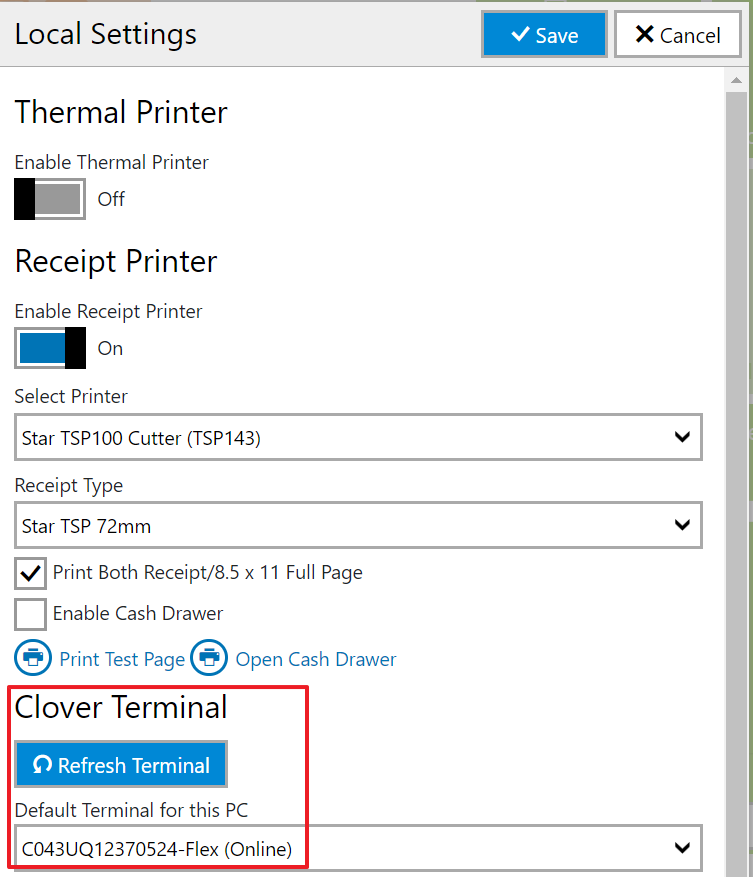Open the Receipt Type dropdown
Image resolution: width=753 pixels, height=877 pixels.
tap(358, 525)
